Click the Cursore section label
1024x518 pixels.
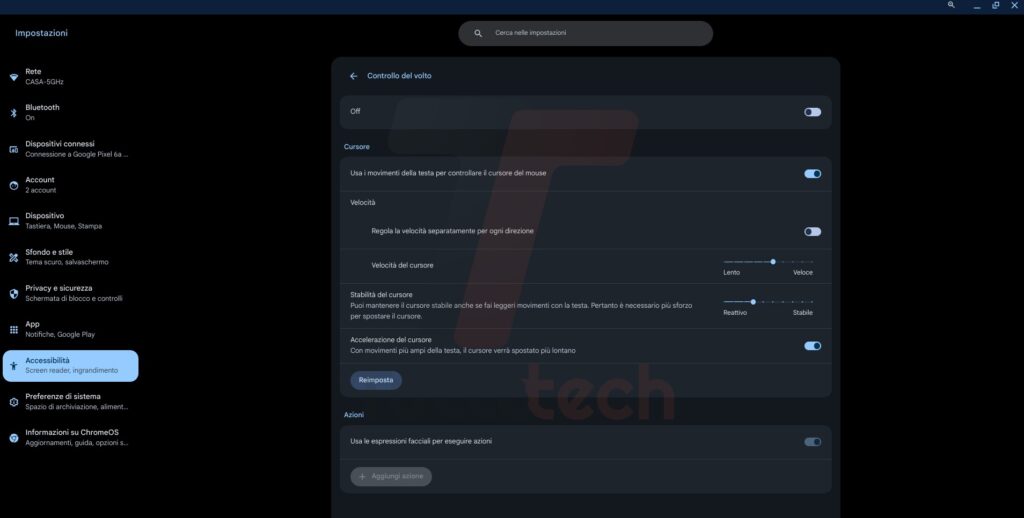[x=357, y=147]
